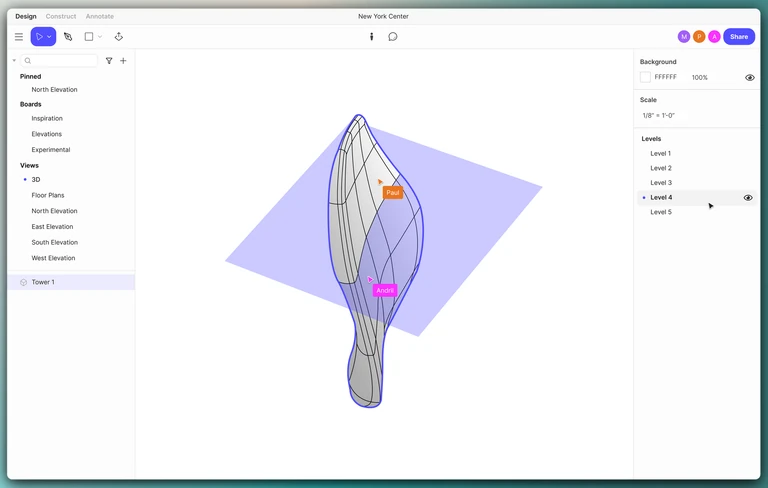This screenshot has width=768, height=488.
Task: View collaborator P avatar
Action: point(699,37)
